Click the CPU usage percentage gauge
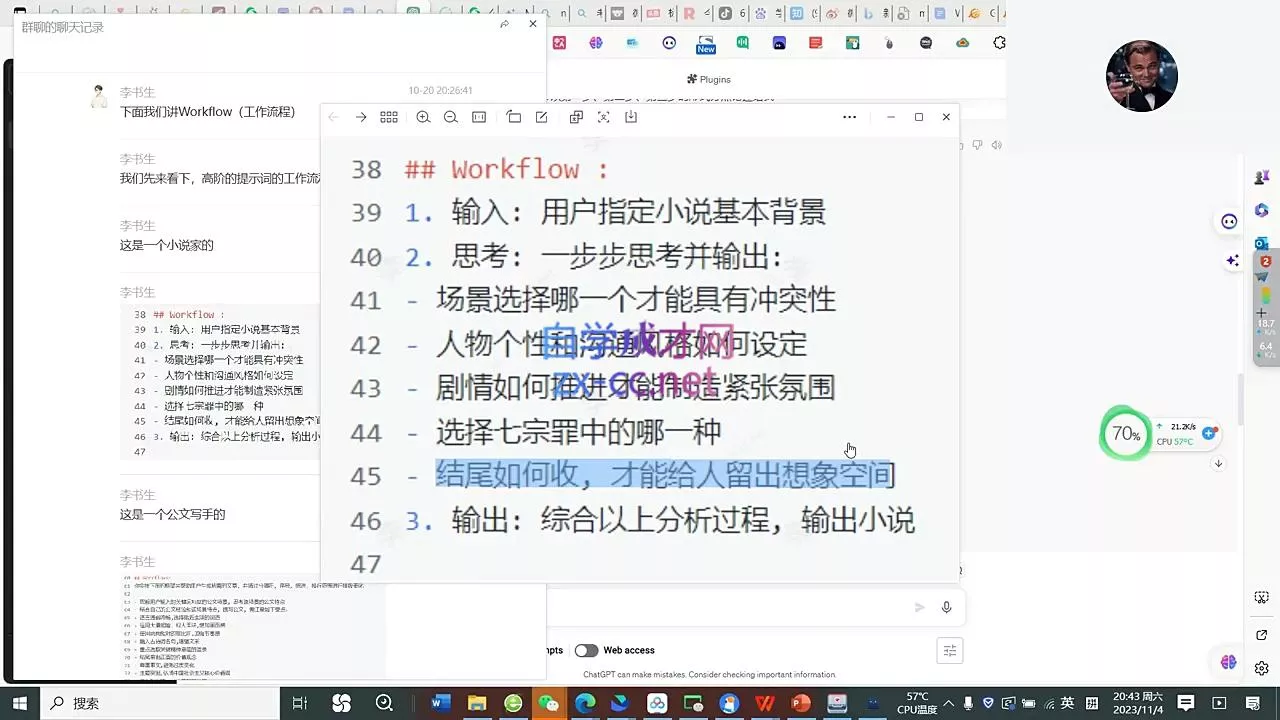The image size is (1280, 720). (1126, 434)
